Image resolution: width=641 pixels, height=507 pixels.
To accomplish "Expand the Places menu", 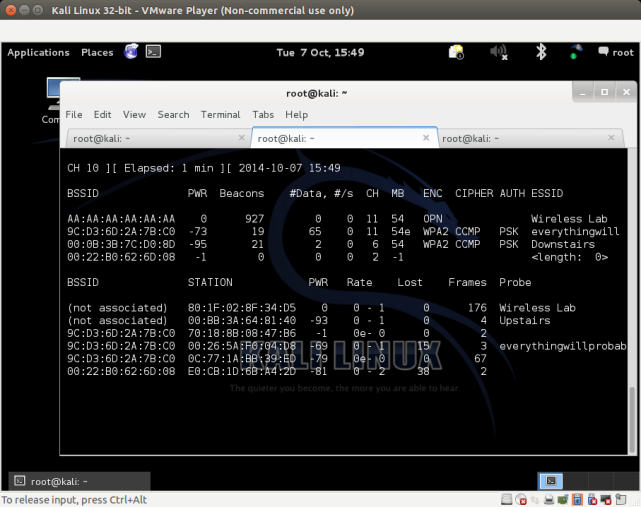I will pos(97,52).
